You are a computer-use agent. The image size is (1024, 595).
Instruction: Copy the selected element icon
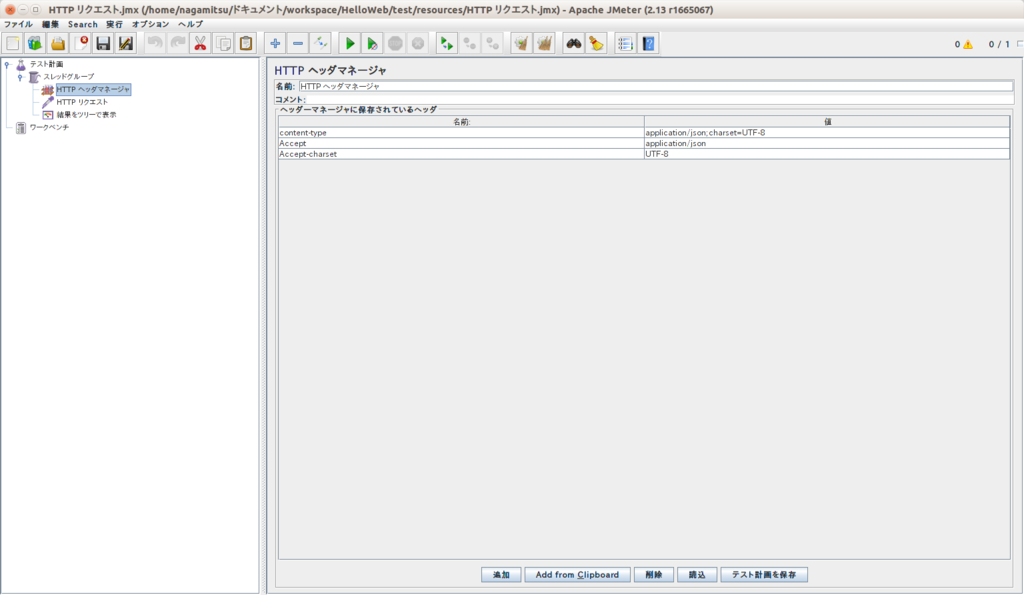tap(223, 44)
